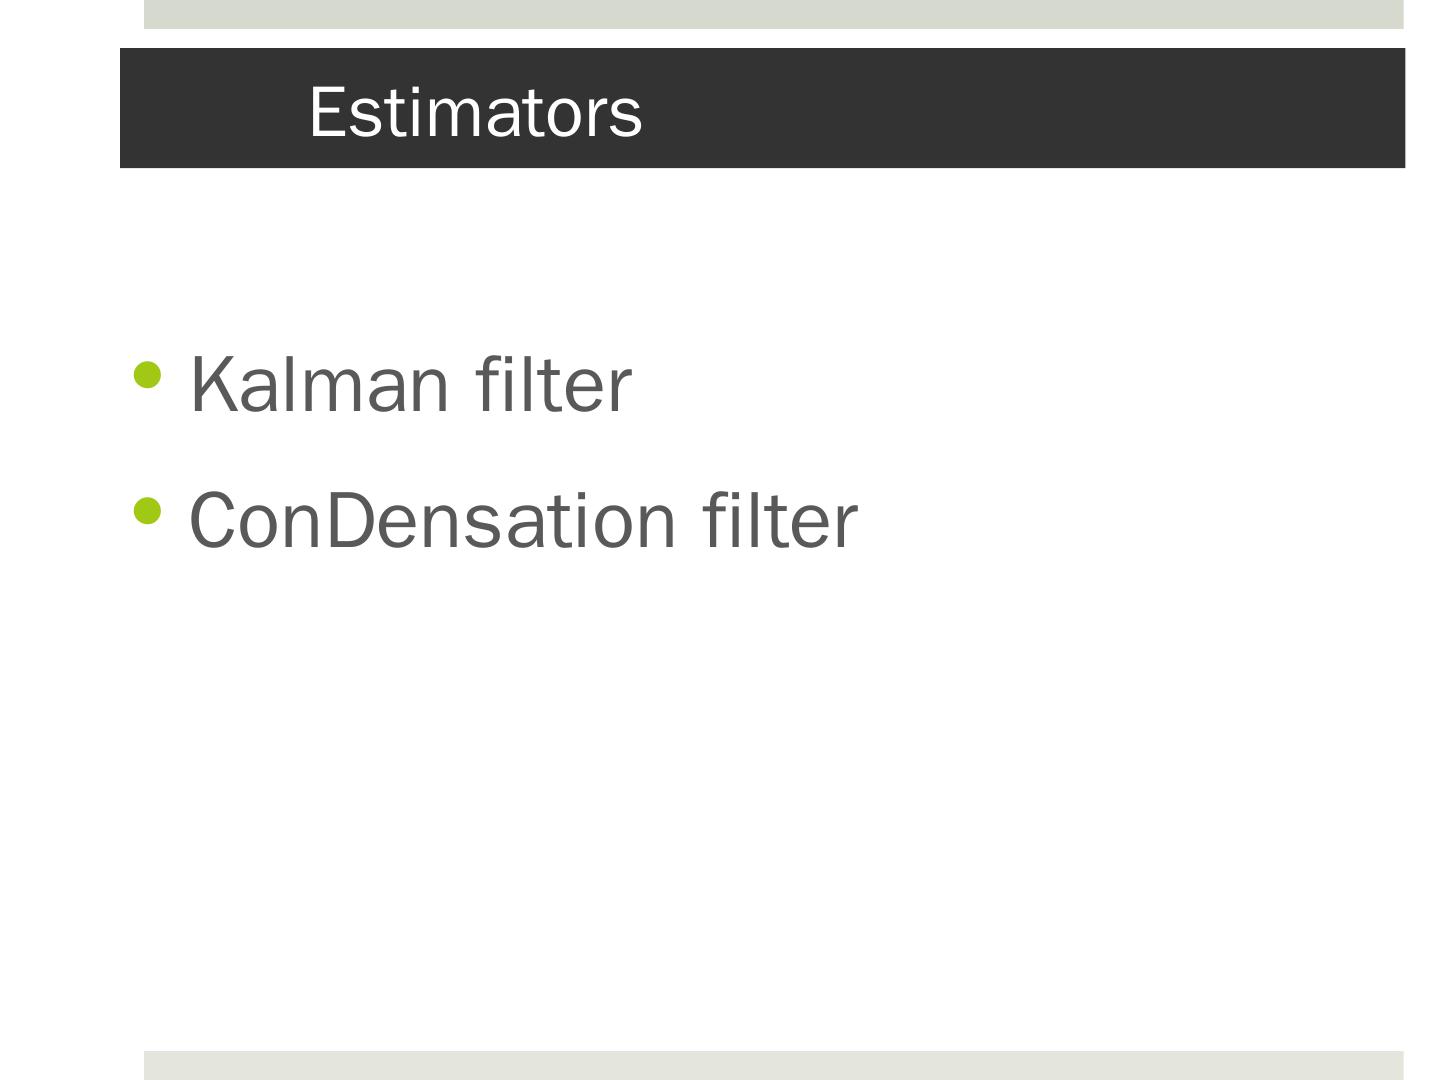Click the green bullet beside ConDensation filter
This screenshot has height=1080, width=1440.
[147, 511]
